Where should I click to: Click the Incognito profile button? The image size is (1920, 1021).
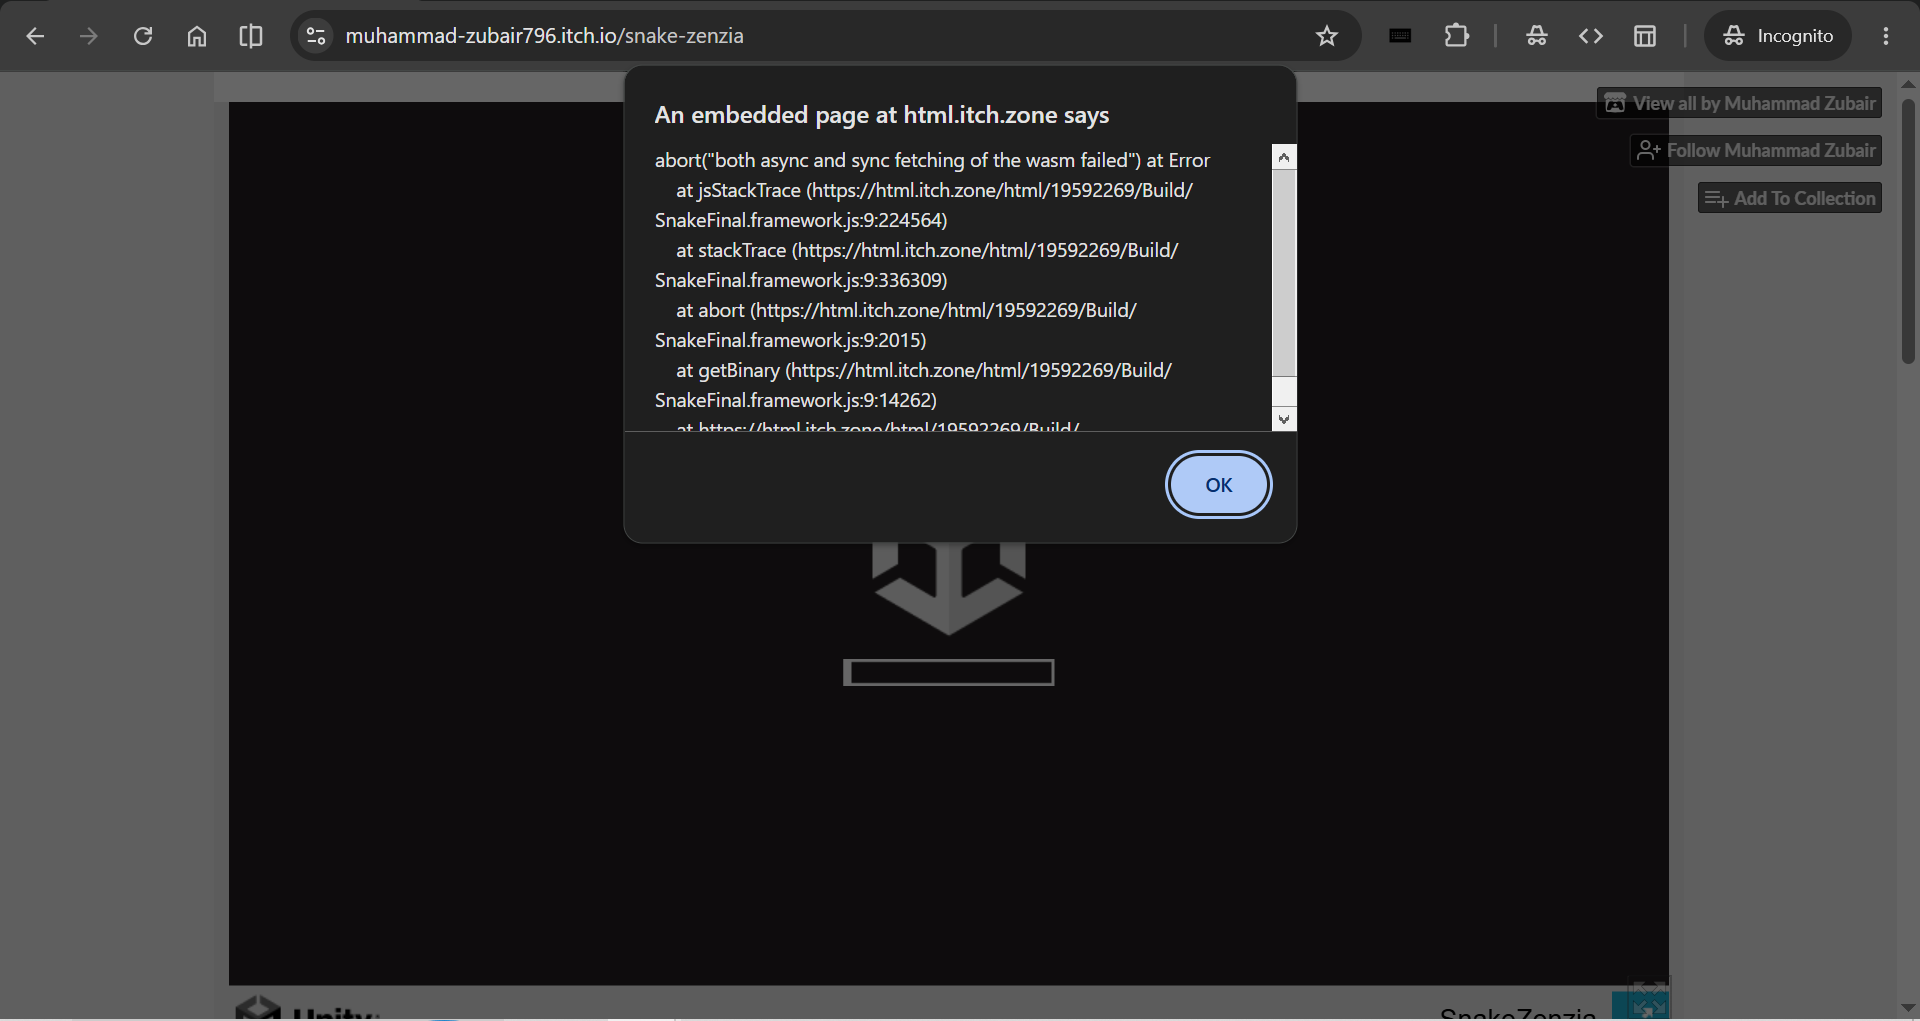pos(1778,36)
